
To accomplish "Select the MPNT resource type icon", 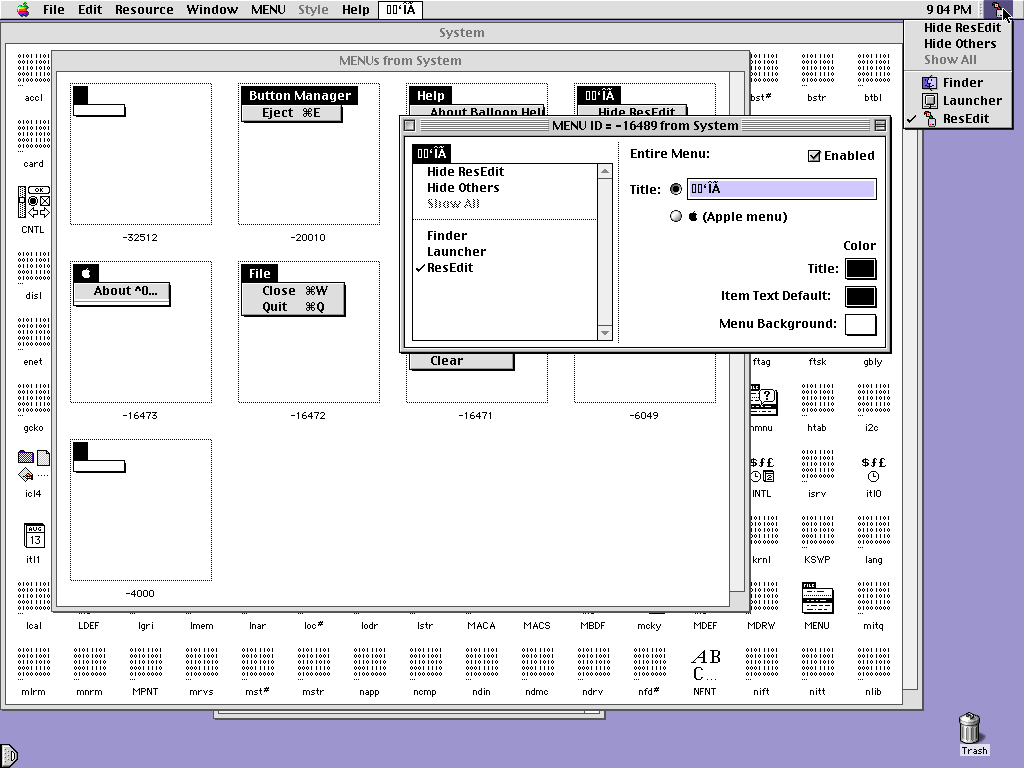I will coord(146,664).
